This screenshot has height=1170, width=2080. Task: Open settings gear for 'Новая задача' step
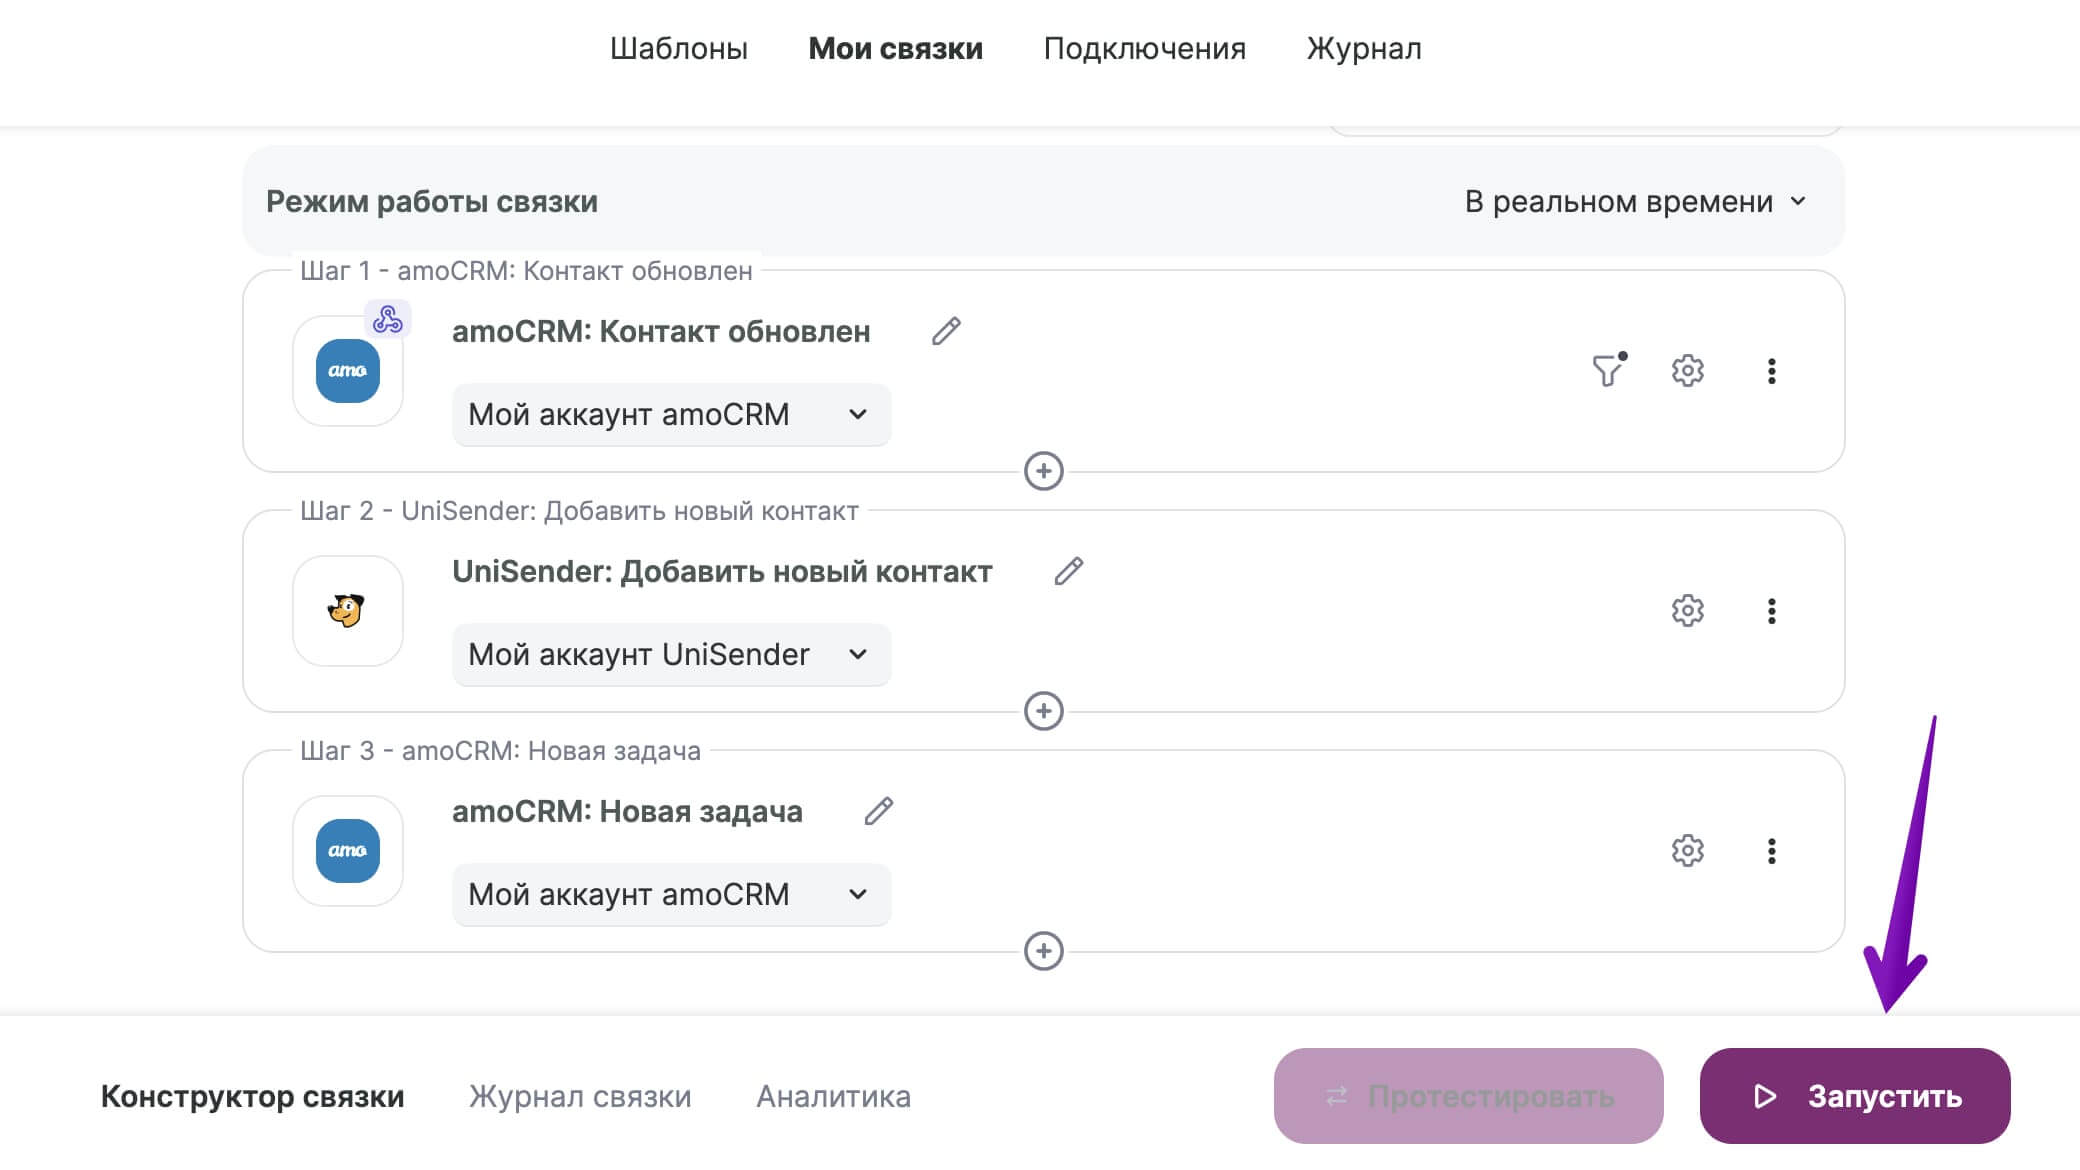click(1688, 850)
